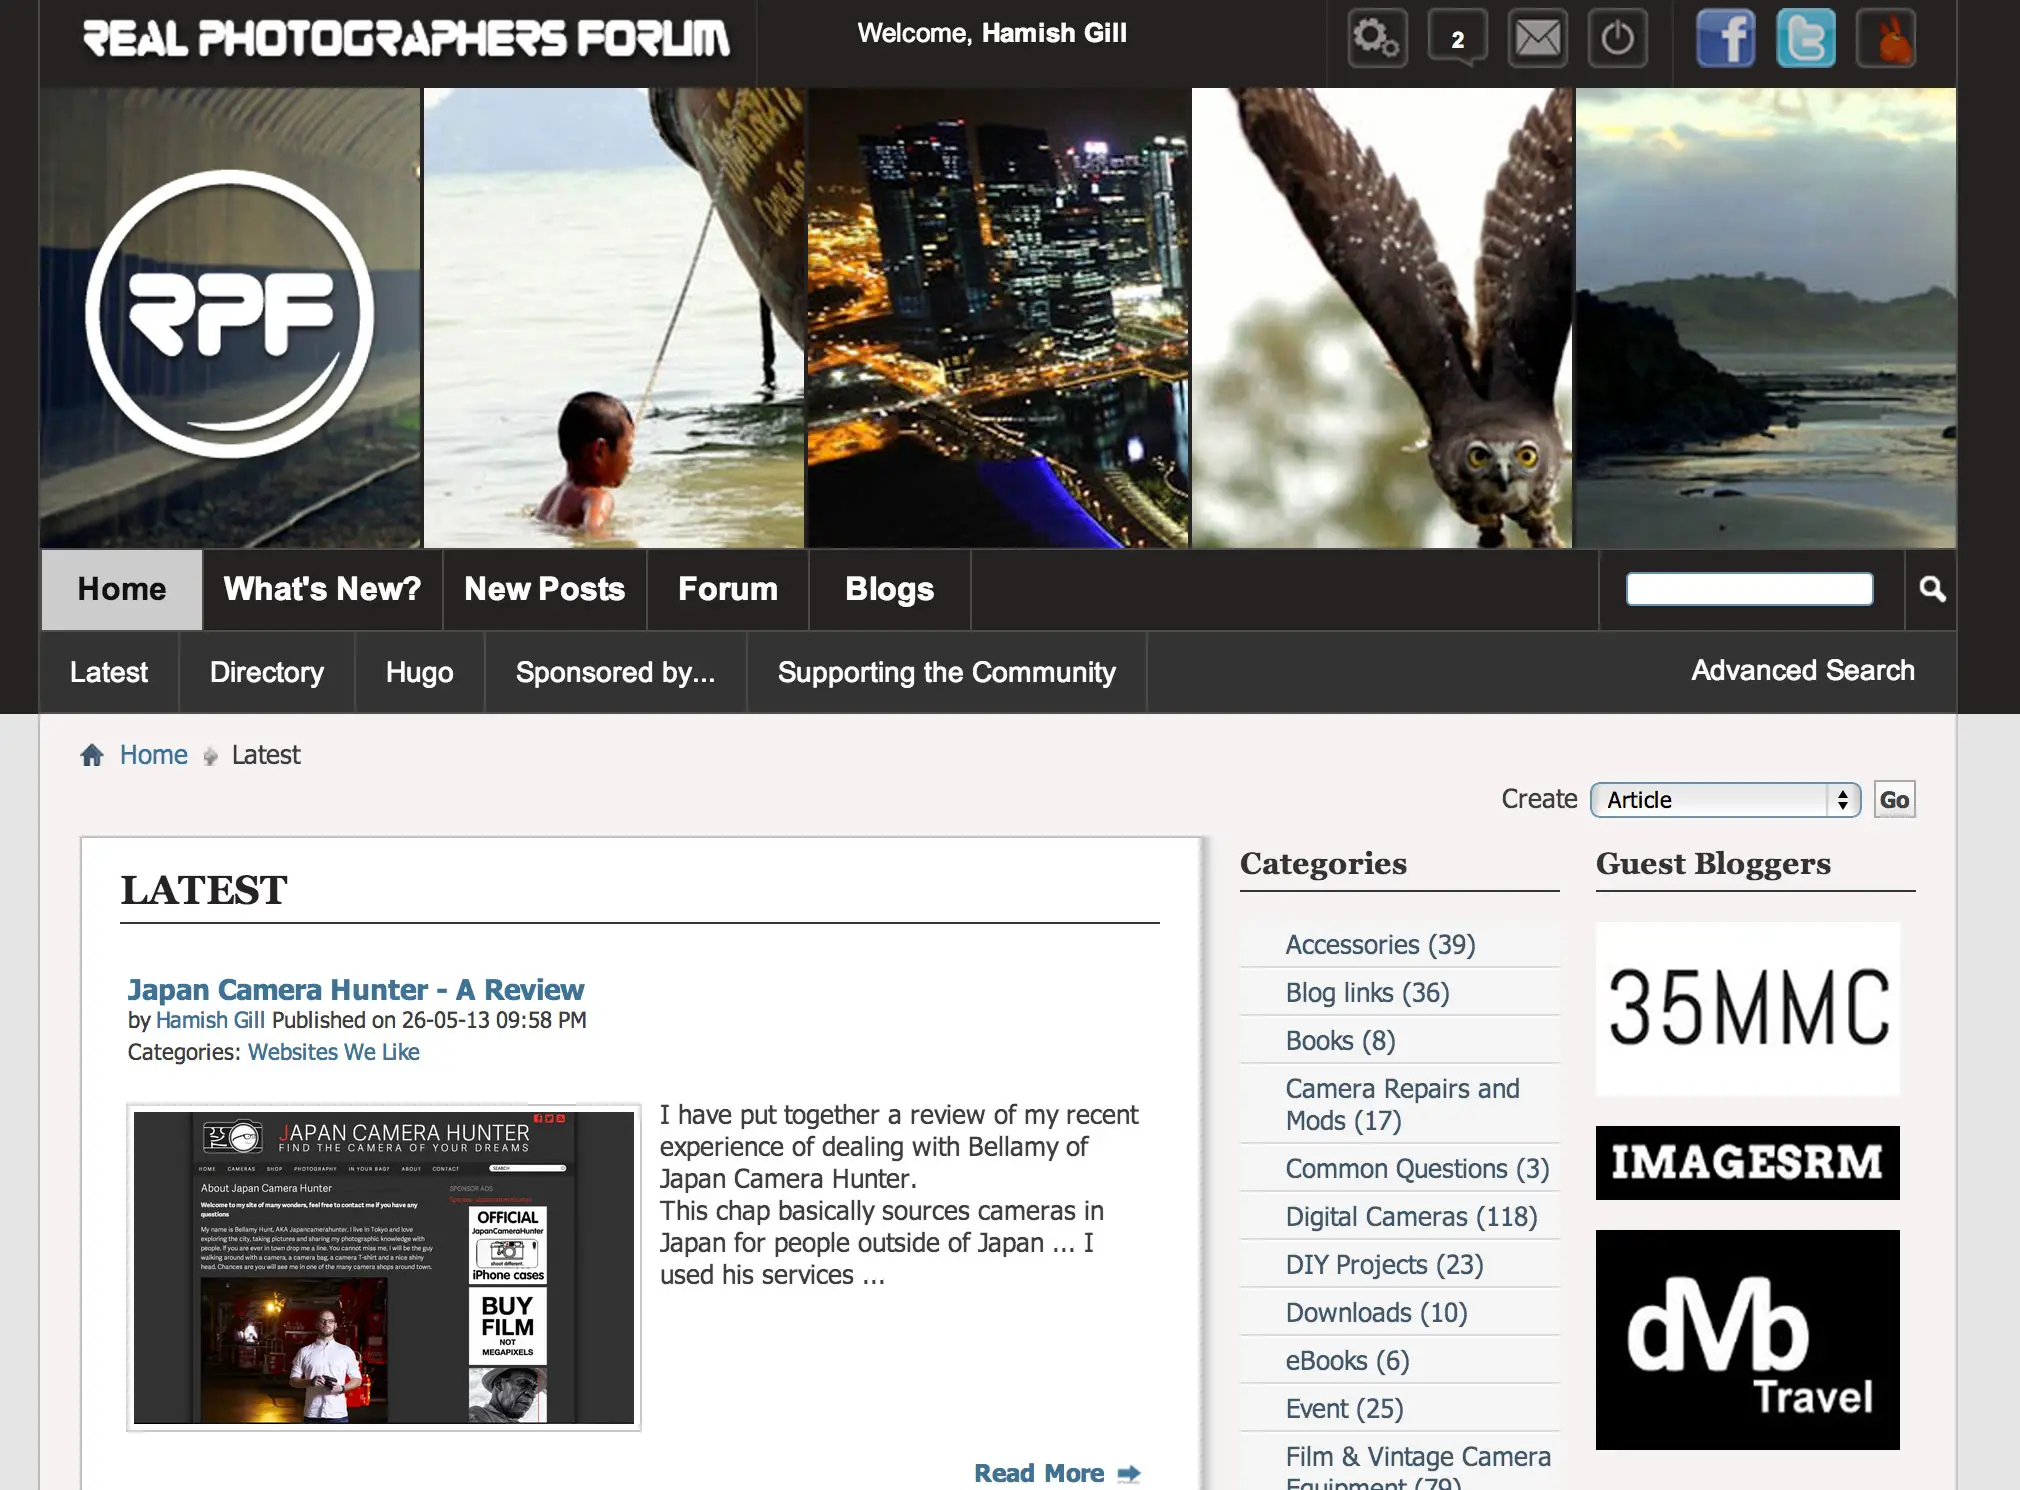The image size is (2020, 1490).
Task: Open the settings gears icon in header
Action: click(x=1377, y=39)
